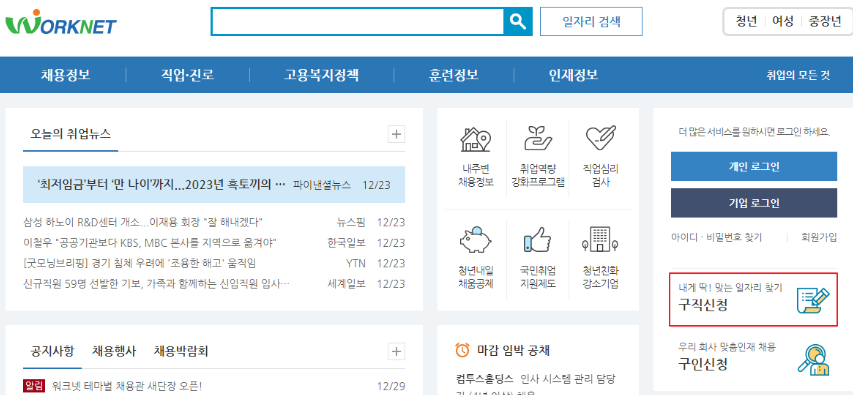
Task: Click the red 알림 badge
Action: [34, 386]
